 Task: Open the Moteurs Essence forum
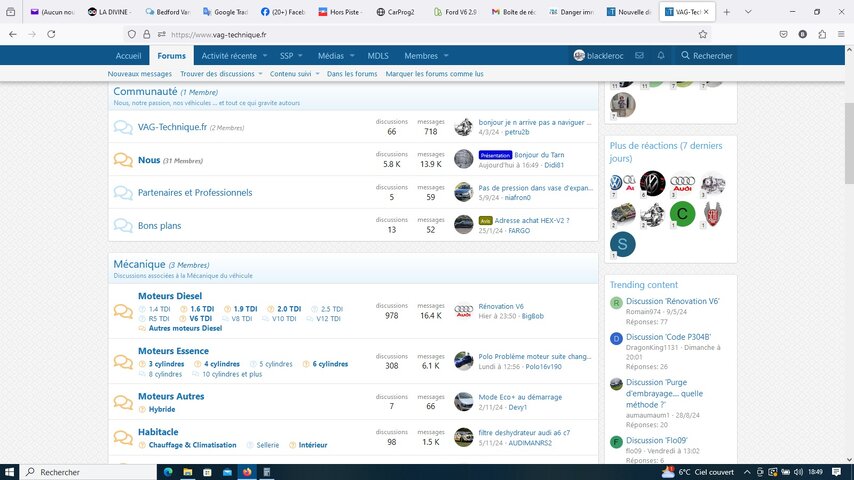point(173,351)
